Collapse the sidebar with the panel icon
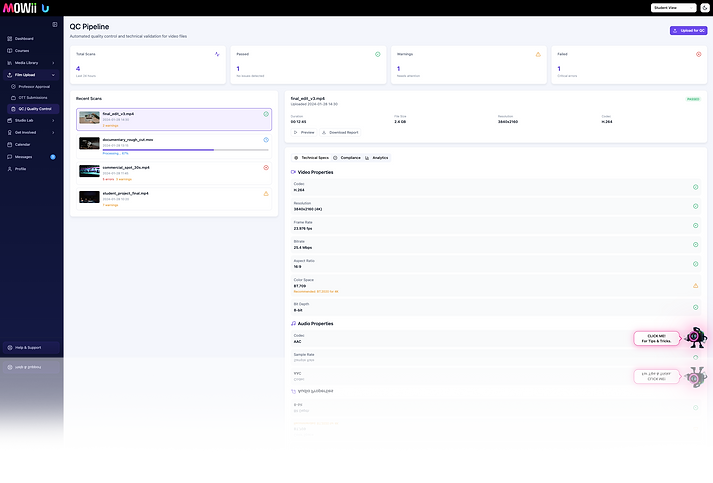Viewport: 713px width, 483px height. click(55, 25)
